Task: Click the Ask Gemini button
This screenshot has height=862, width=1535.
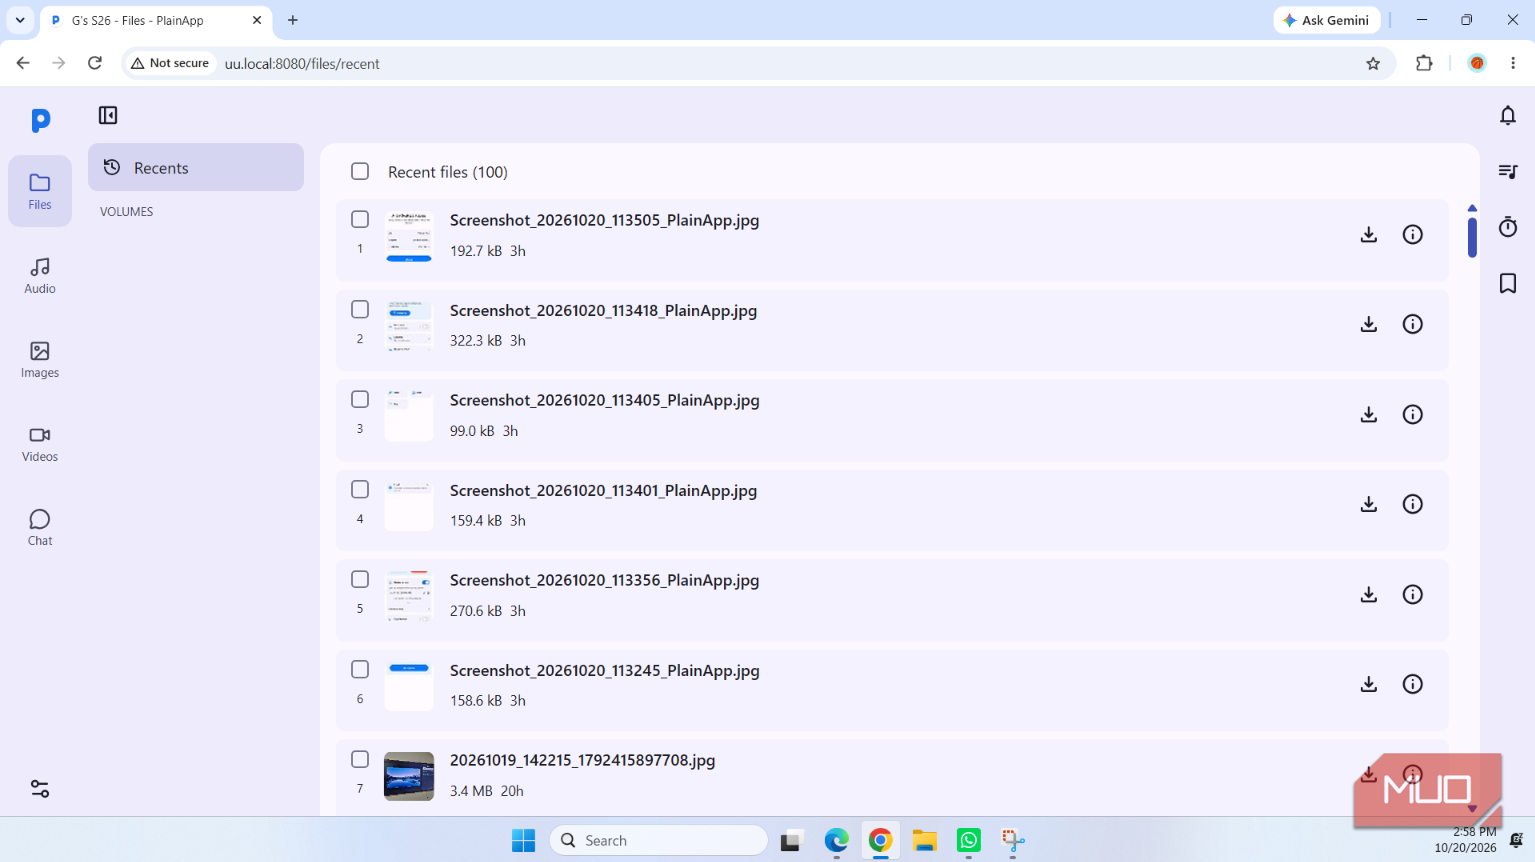Action: tap(1327, 20)
